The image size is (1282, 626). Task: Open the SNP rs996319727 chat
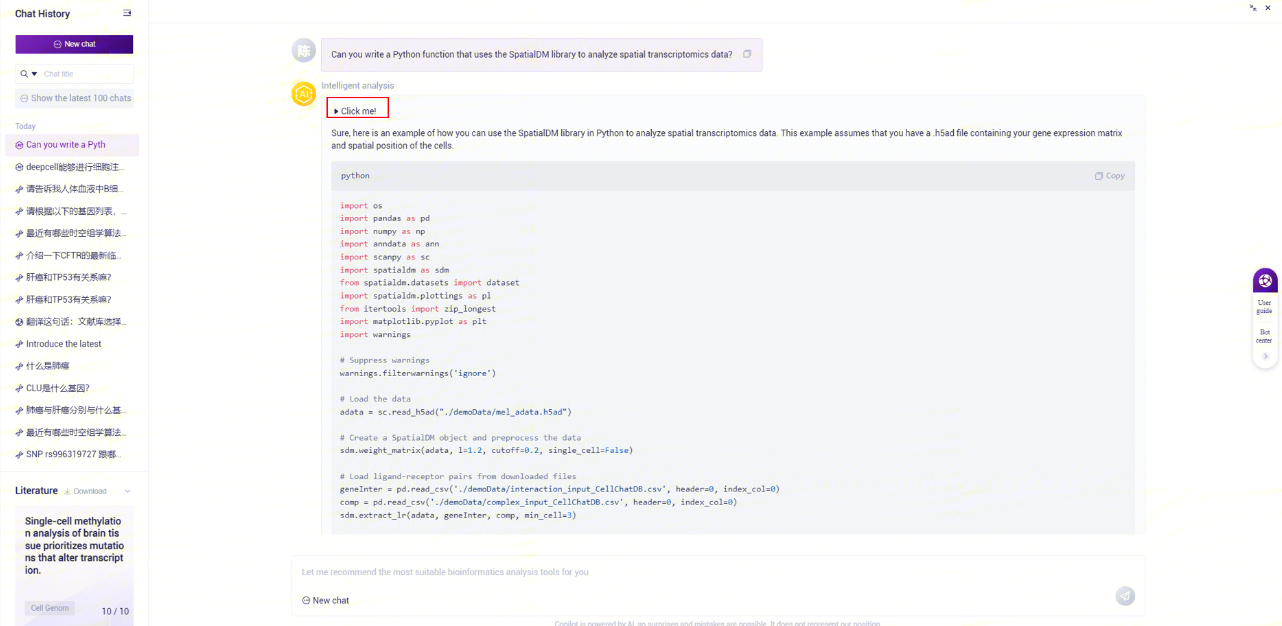76,454
